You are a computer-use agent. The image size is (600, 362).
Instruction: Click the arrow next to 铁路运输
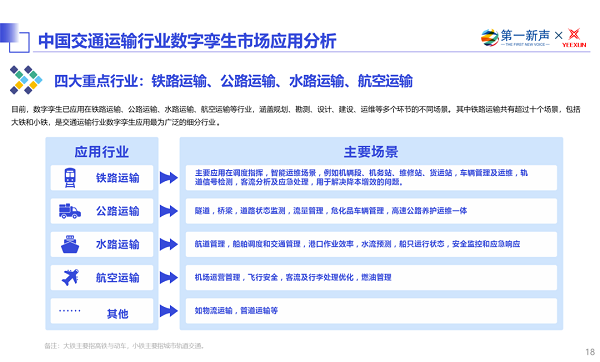[x=169, y=178]
